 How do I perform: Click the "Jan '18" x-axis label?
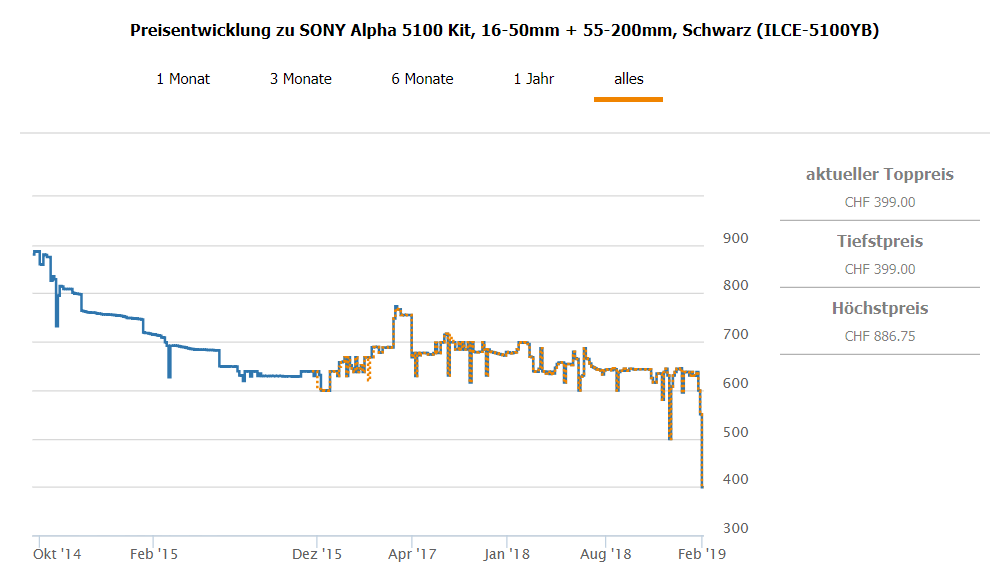pos(507,552)
